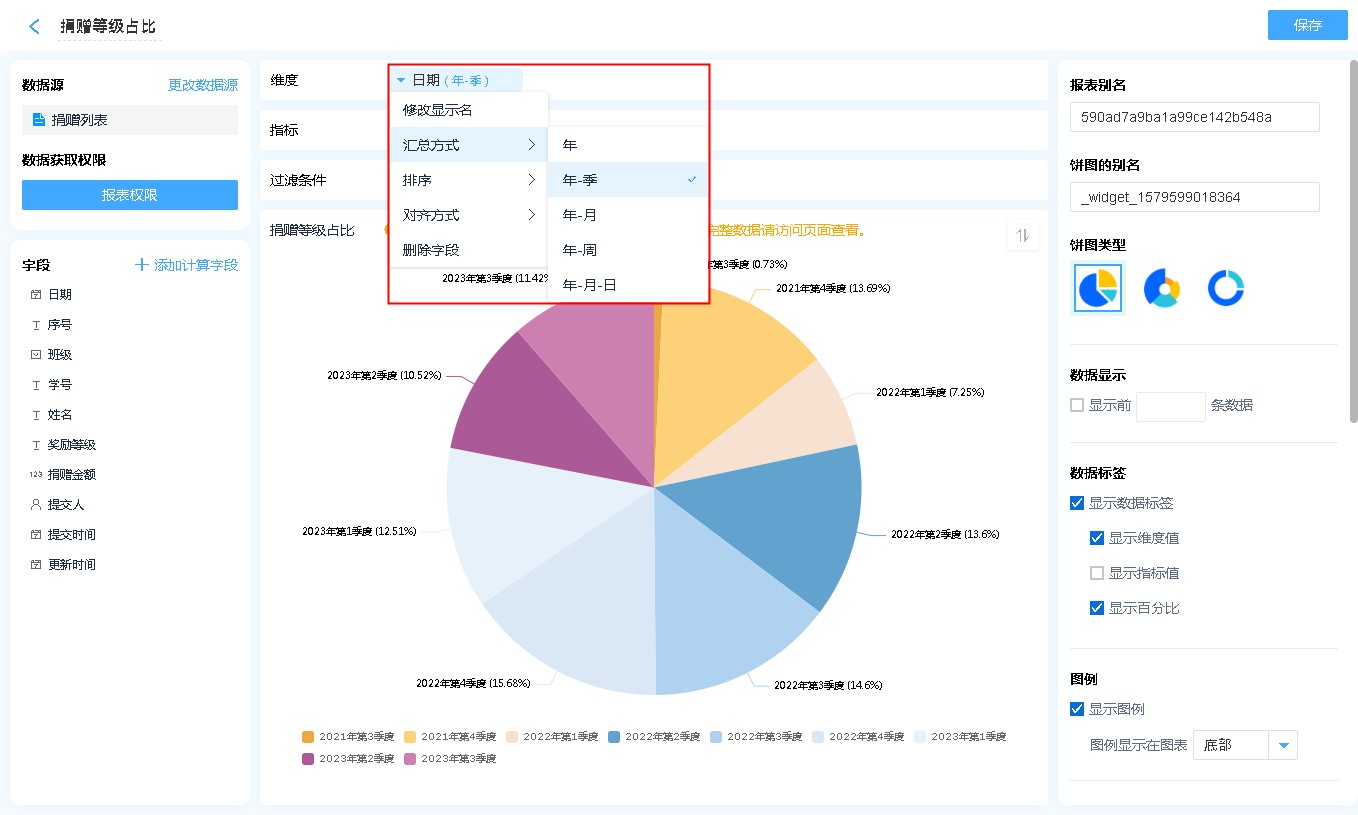1358x815 pixels.
Task: Click the plus icon to add calculated field
Action: coord(142,265)
